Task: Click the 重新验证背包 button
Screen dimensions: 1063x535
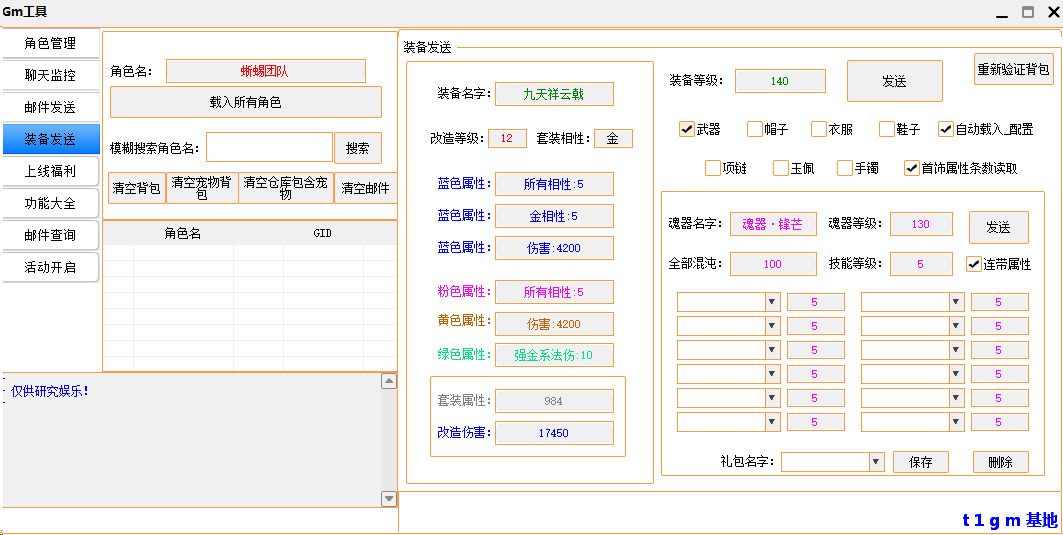Action: (x=1013, y=69)
